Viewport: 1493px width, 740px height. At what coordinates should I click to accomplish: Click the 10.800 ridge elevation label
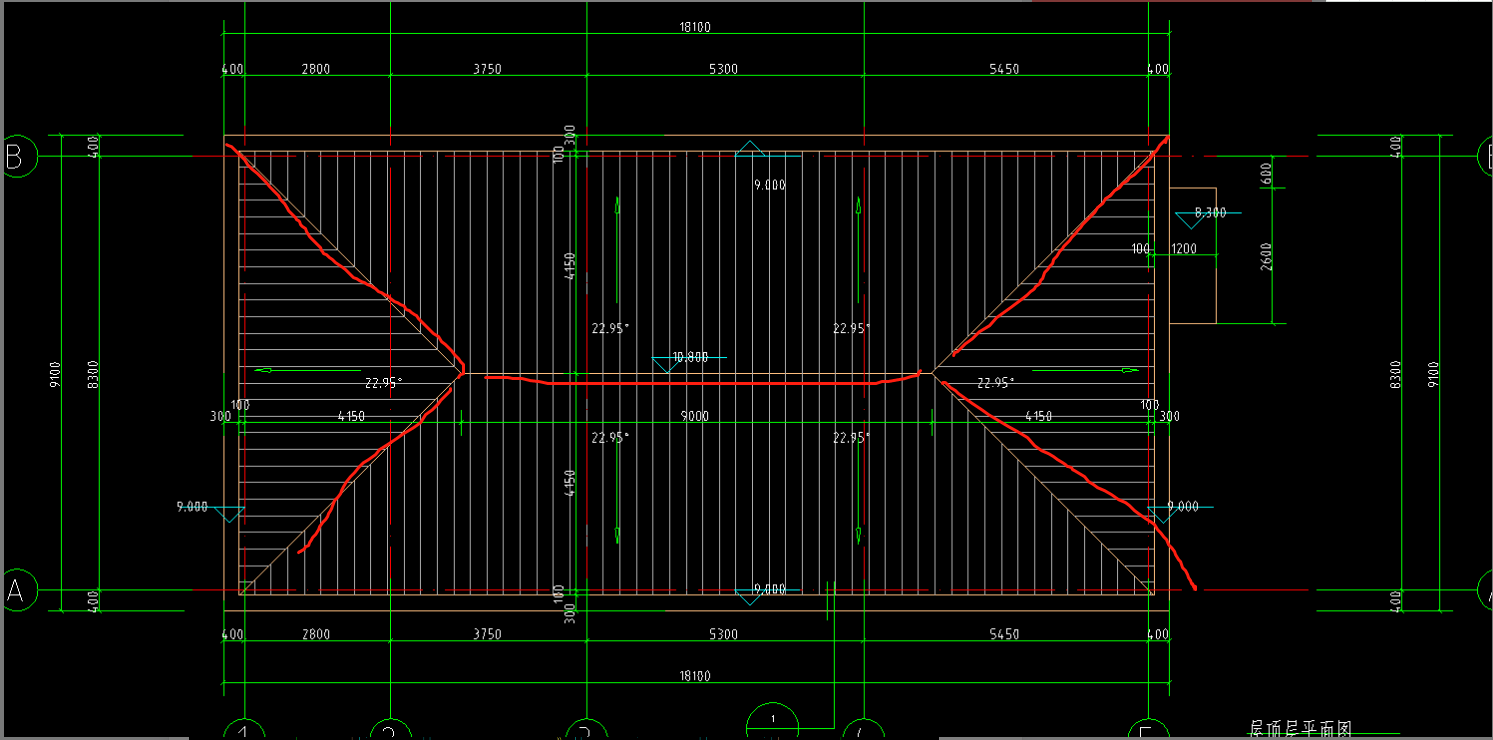[690, 357]
